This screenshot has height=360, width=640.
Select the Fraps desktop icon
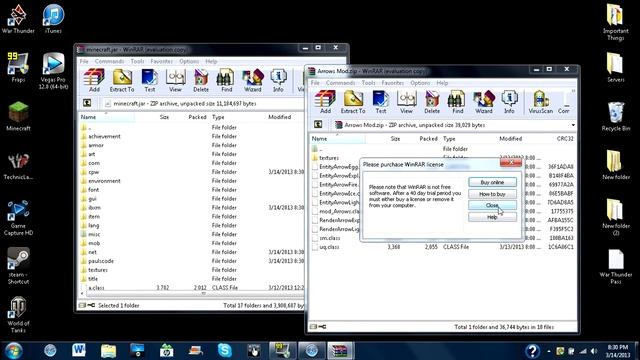pos(18,67)
